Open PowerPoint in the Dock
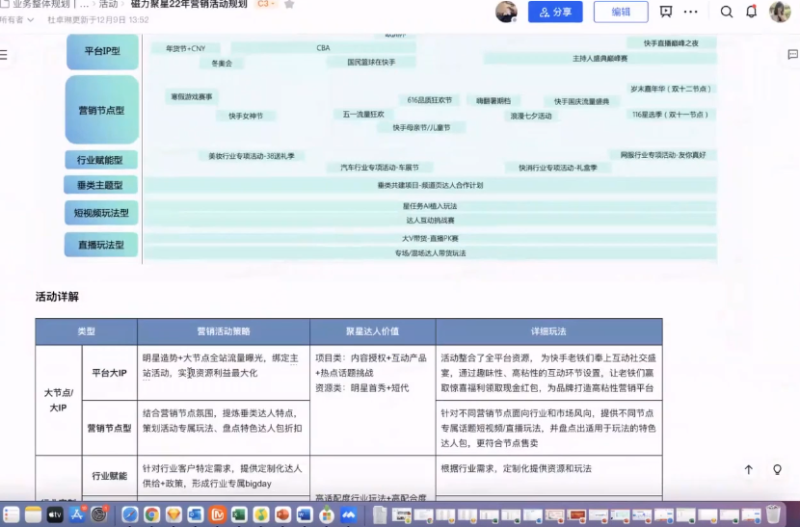Image resolution: width=800 pixels, height=527 pixels. pos(283,515)
